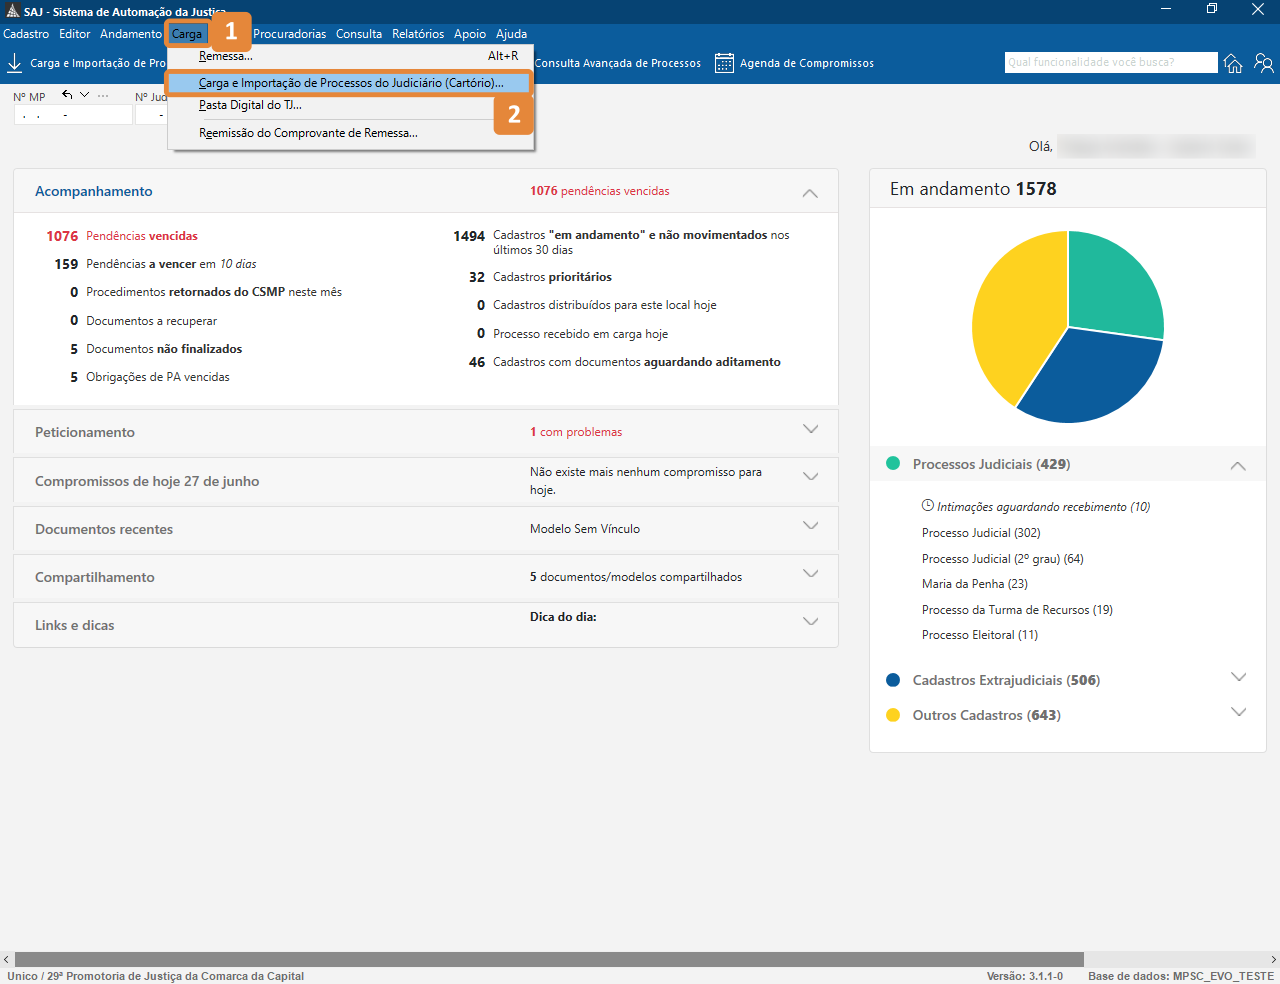Click the functionality search box

[x=1110, y=62]
